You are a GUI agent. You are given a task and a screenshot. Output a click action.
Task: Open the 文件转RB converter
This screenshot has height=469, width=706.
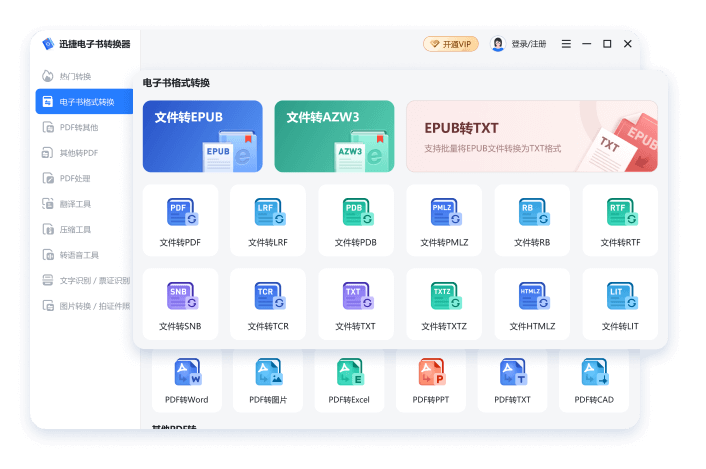point(532,221)
